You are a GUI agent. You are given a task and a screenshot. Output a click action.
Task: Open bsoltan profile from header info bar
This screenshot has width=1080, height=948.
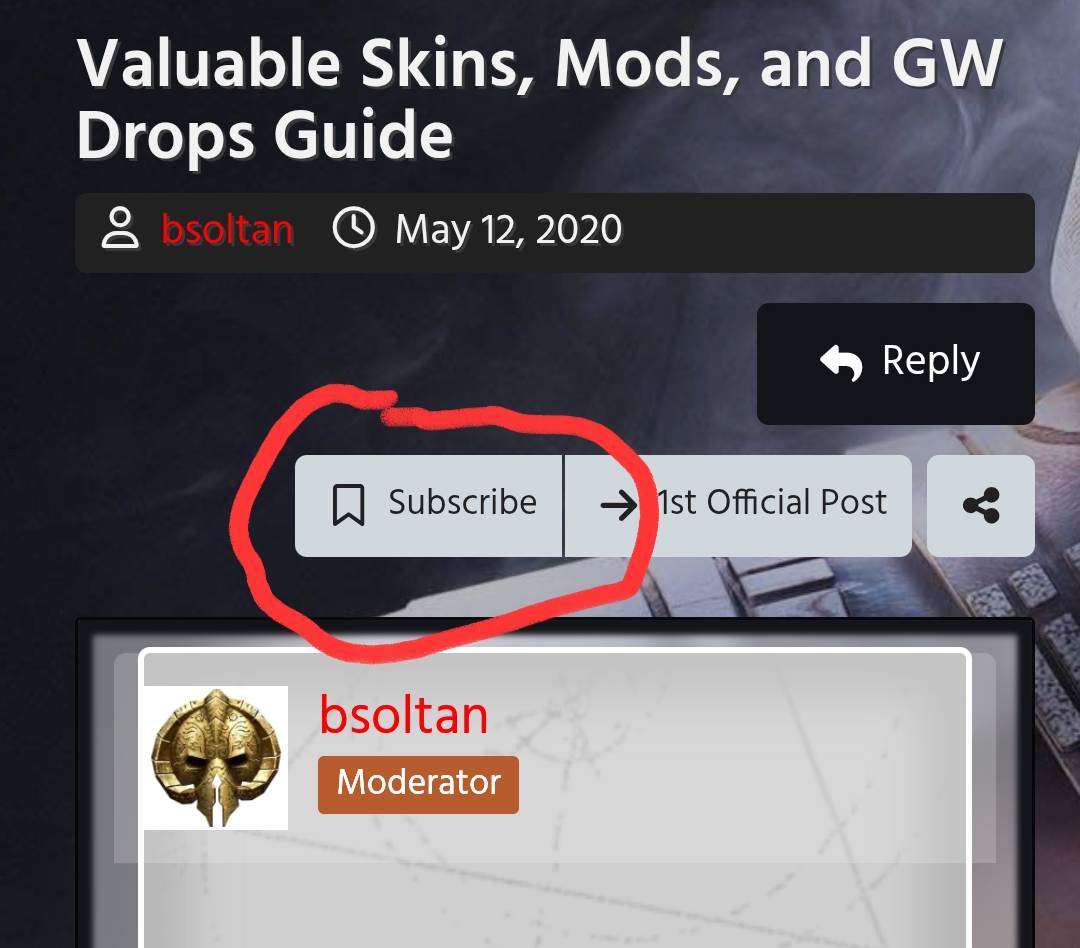(x=227, y=229)
